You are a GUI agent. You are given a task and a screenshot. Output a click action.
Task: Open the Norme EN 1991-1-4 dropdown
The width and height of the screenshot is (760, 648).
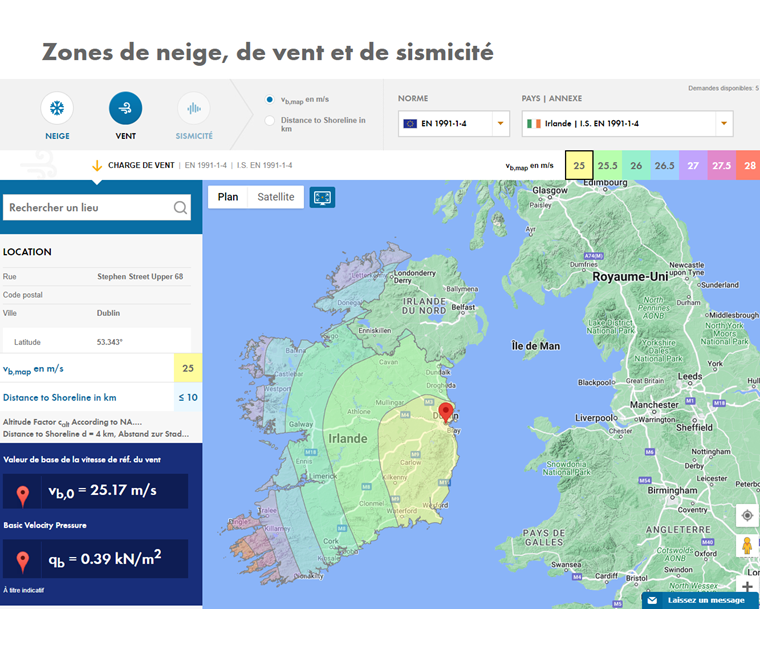click(454, 124)
